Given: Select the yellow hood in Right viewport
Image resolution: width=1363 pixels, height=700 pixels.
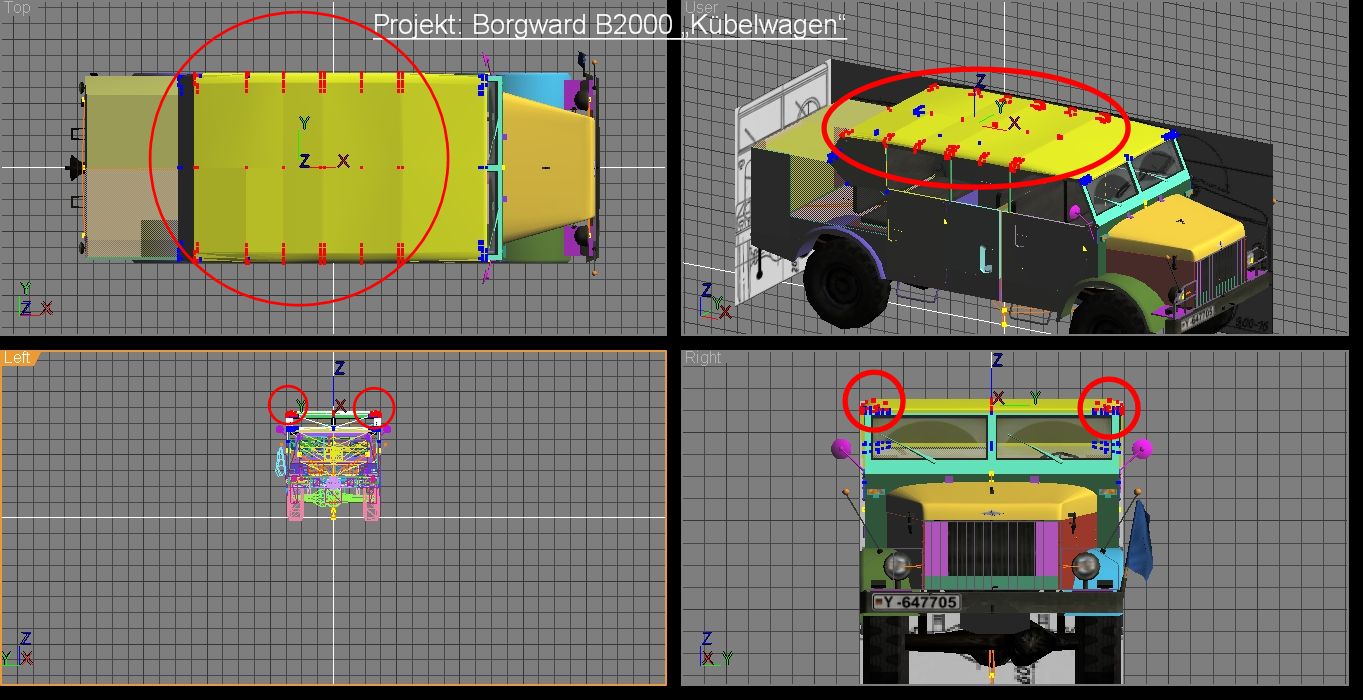Looking at the screenshot, I should 991,503.
